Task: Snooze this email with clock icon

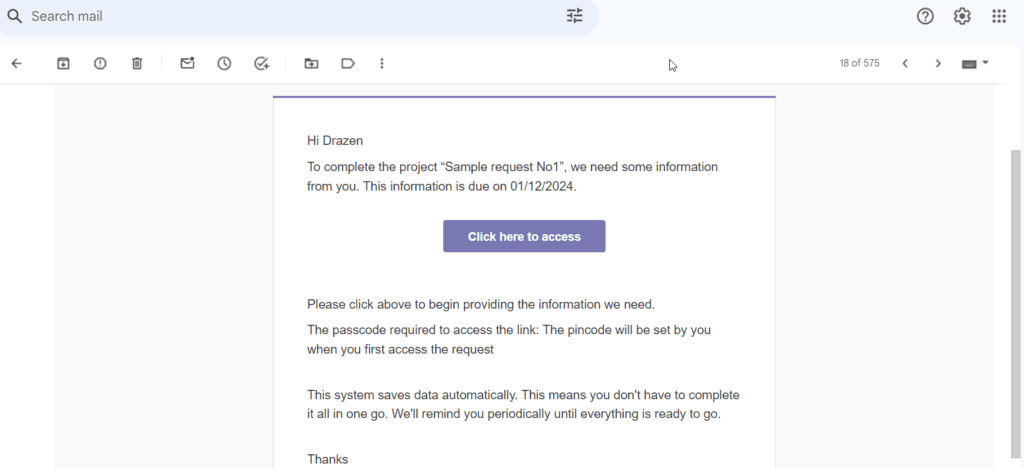Action: 225,63
